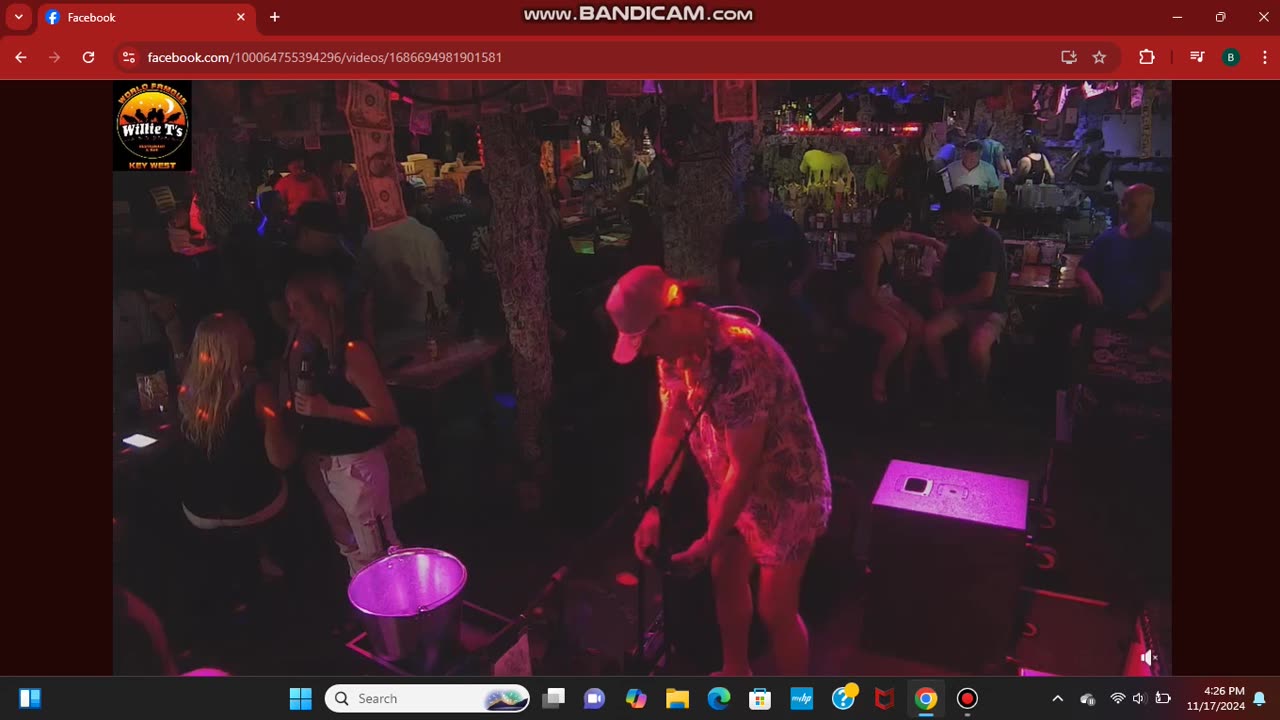The height and width of the screenshot is (720, 1280).
Task: Reload the Facebook video page
Action: pos(88,57)
